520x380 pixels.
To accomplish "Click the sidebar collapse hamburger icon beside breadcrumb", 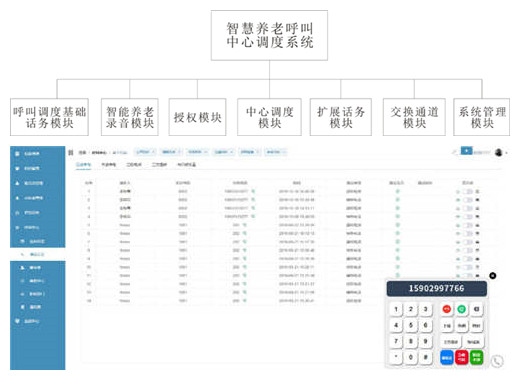I will tap(71, 153).
